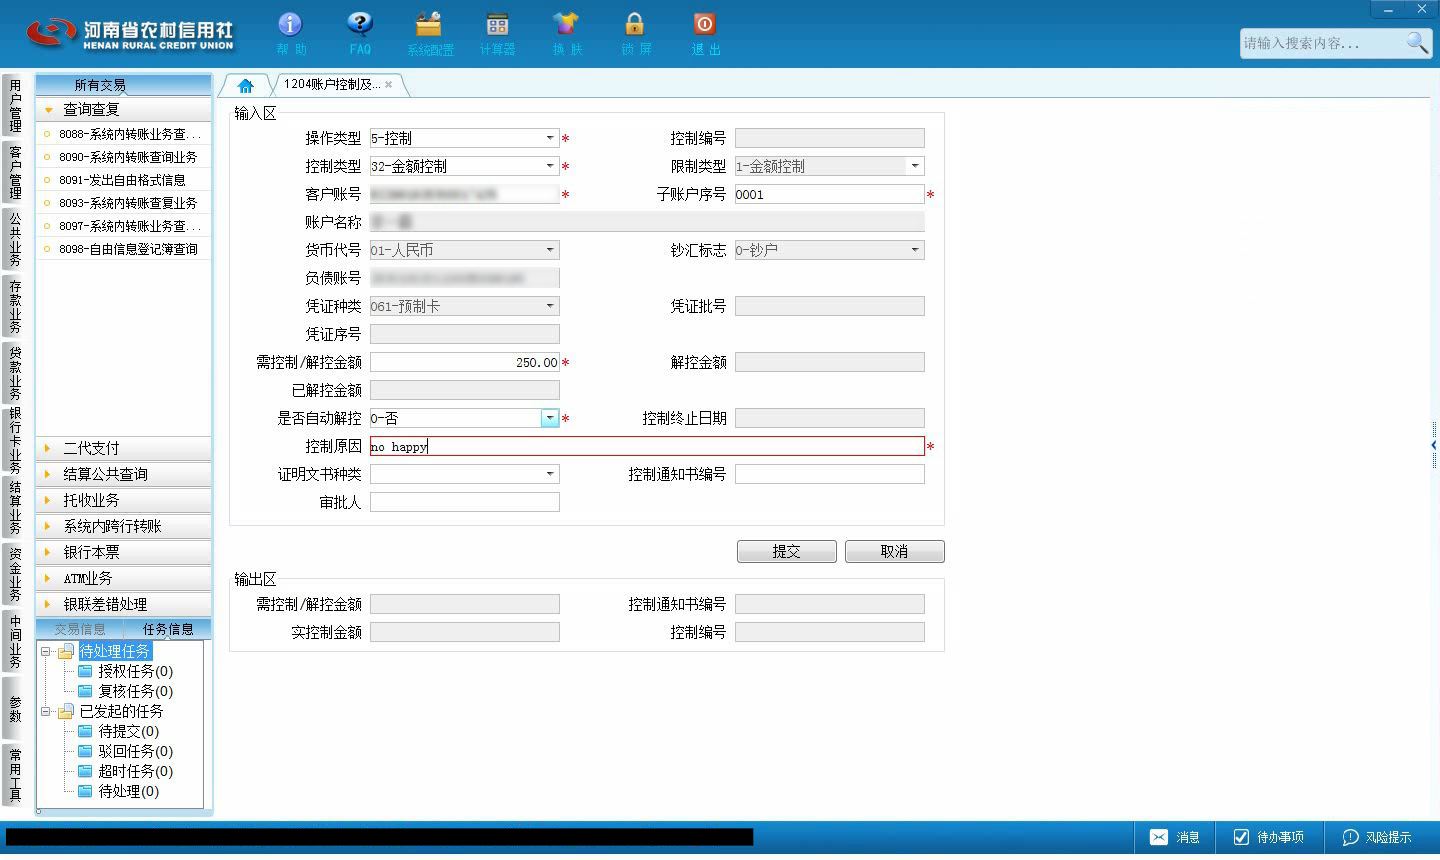This screenshot has height=860, width=1440.
Task: Switch to the 结算业务 side tab
Action: click(x=15, y=507)
